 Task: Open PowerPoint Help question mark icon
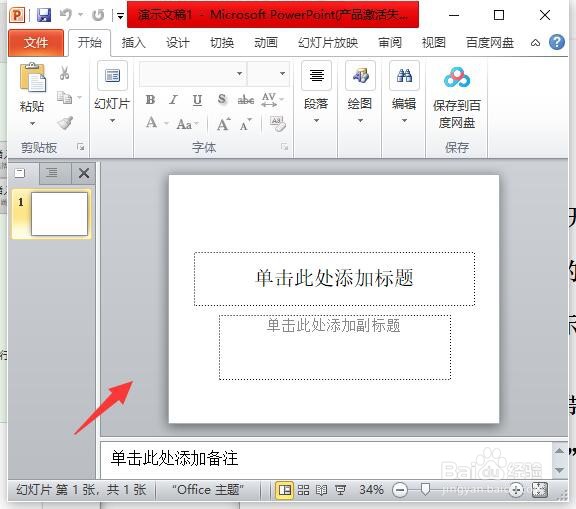tap(557, 42)
